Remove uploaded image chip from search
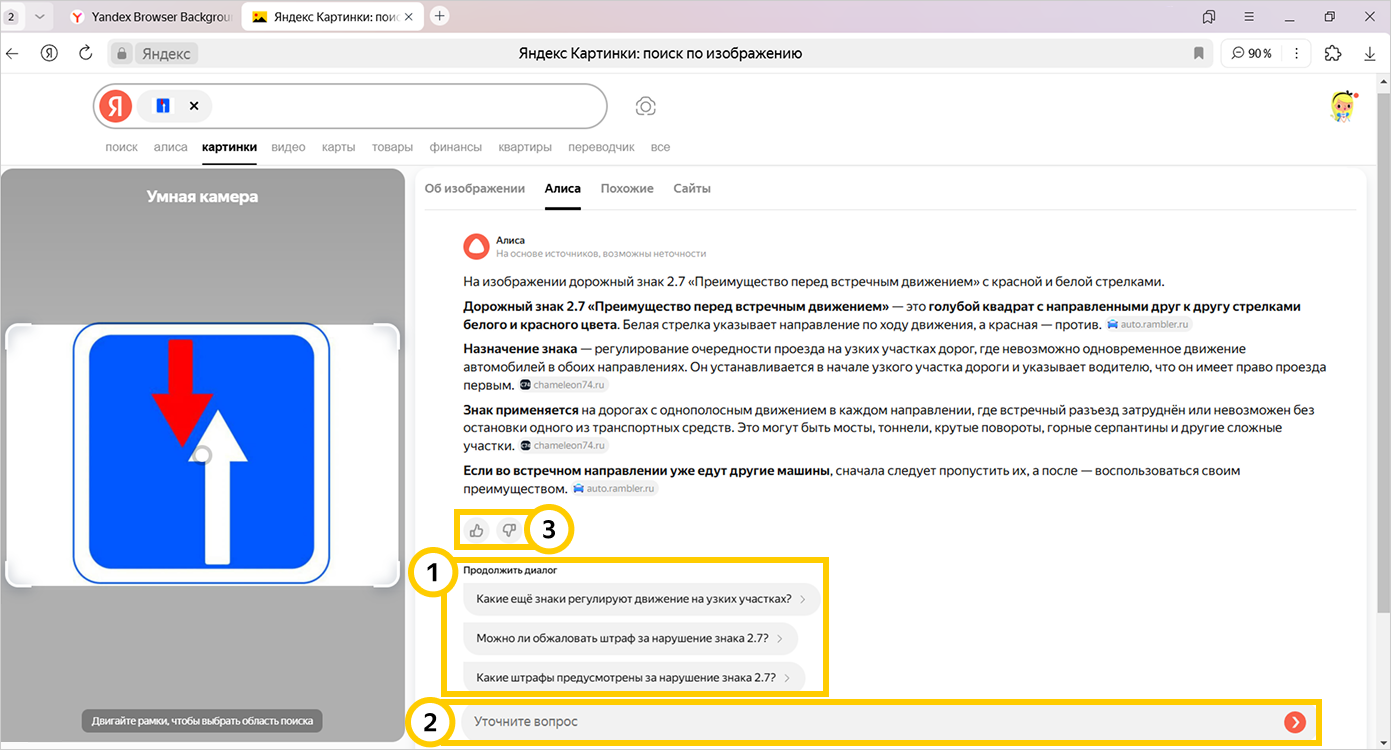Screen dimensions: 1391x750 coord(194,106)
